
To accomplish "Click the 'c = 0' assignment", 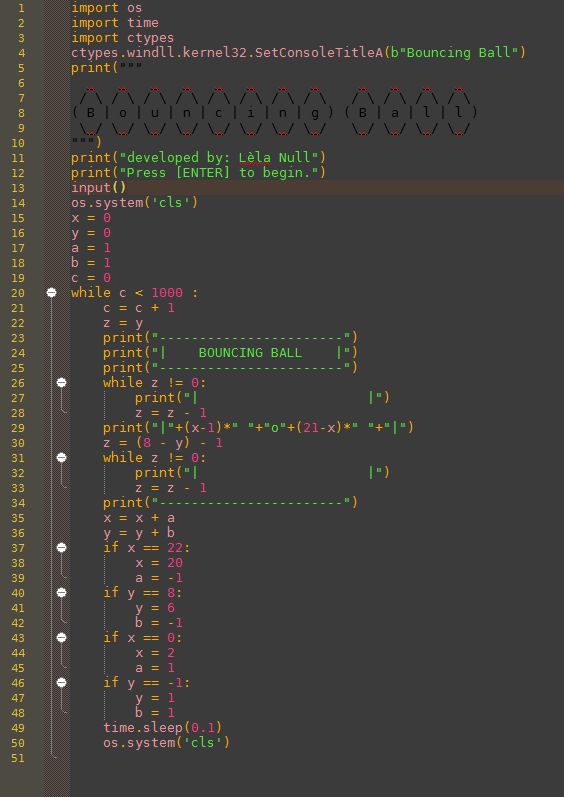I will 91,278.
